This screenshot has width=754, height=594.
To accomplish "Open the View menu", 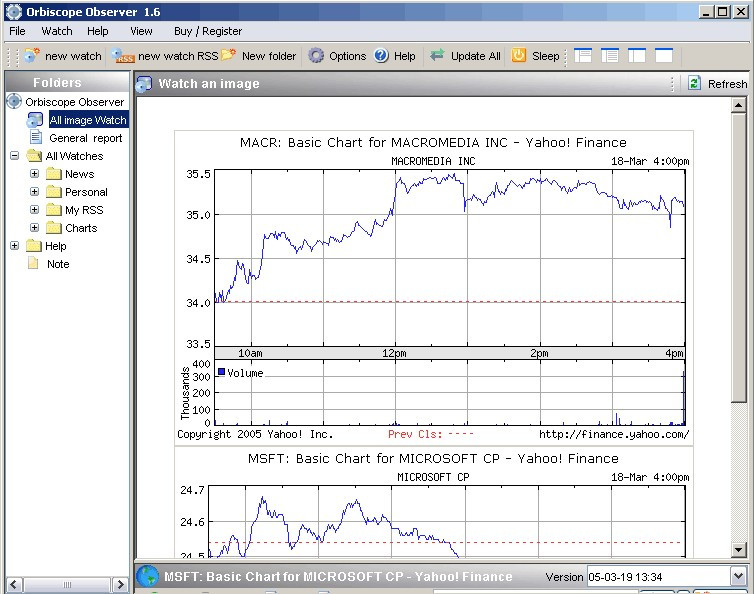I will 141,31.
